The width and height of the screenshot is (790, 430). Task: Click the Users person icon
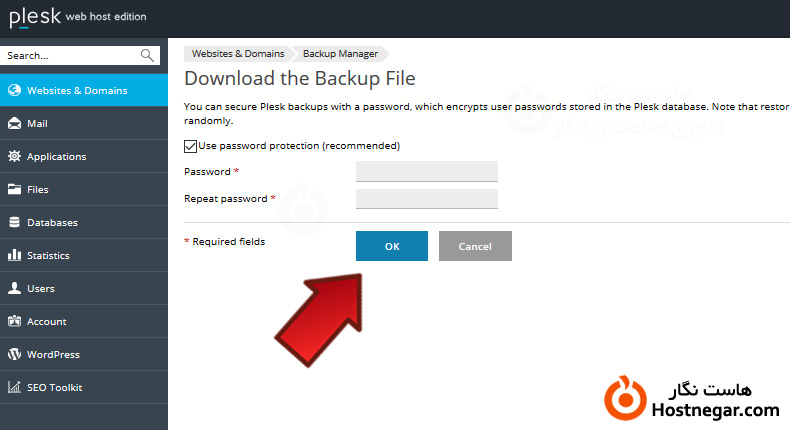point(14,288)
